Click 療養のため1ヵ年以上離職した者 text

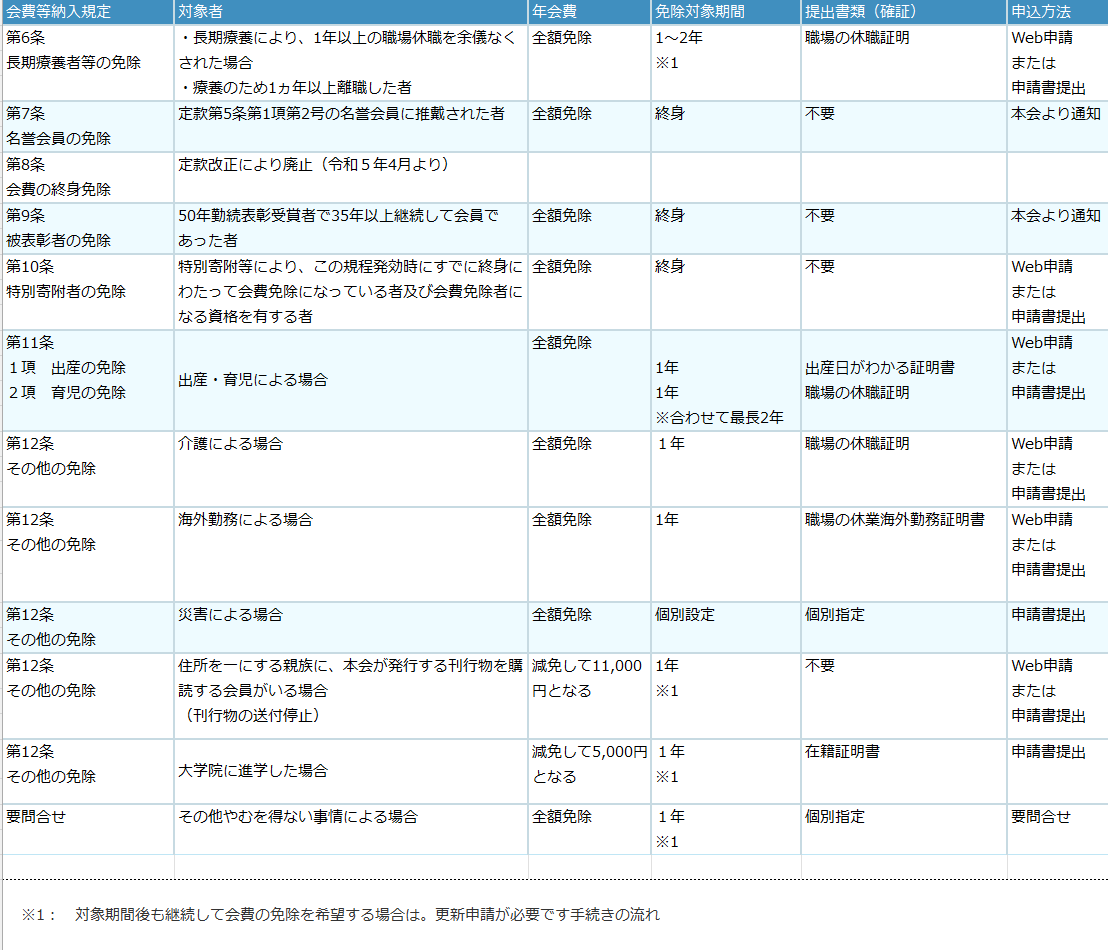click(x=295, y=87)
